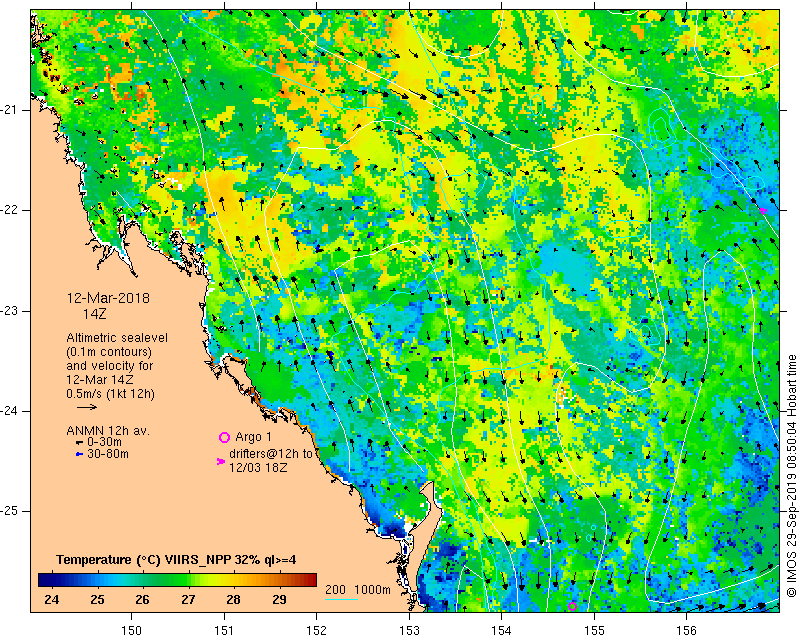The image size is (800, 640).
Task: Click the '0-30m' depth label
Action: 104,442
